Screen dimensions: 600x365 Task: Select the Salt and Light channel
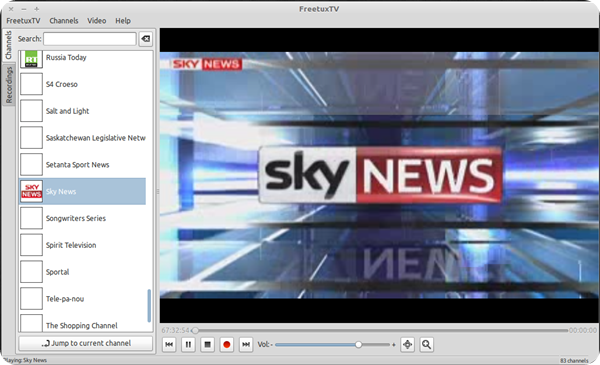point(83,111)
